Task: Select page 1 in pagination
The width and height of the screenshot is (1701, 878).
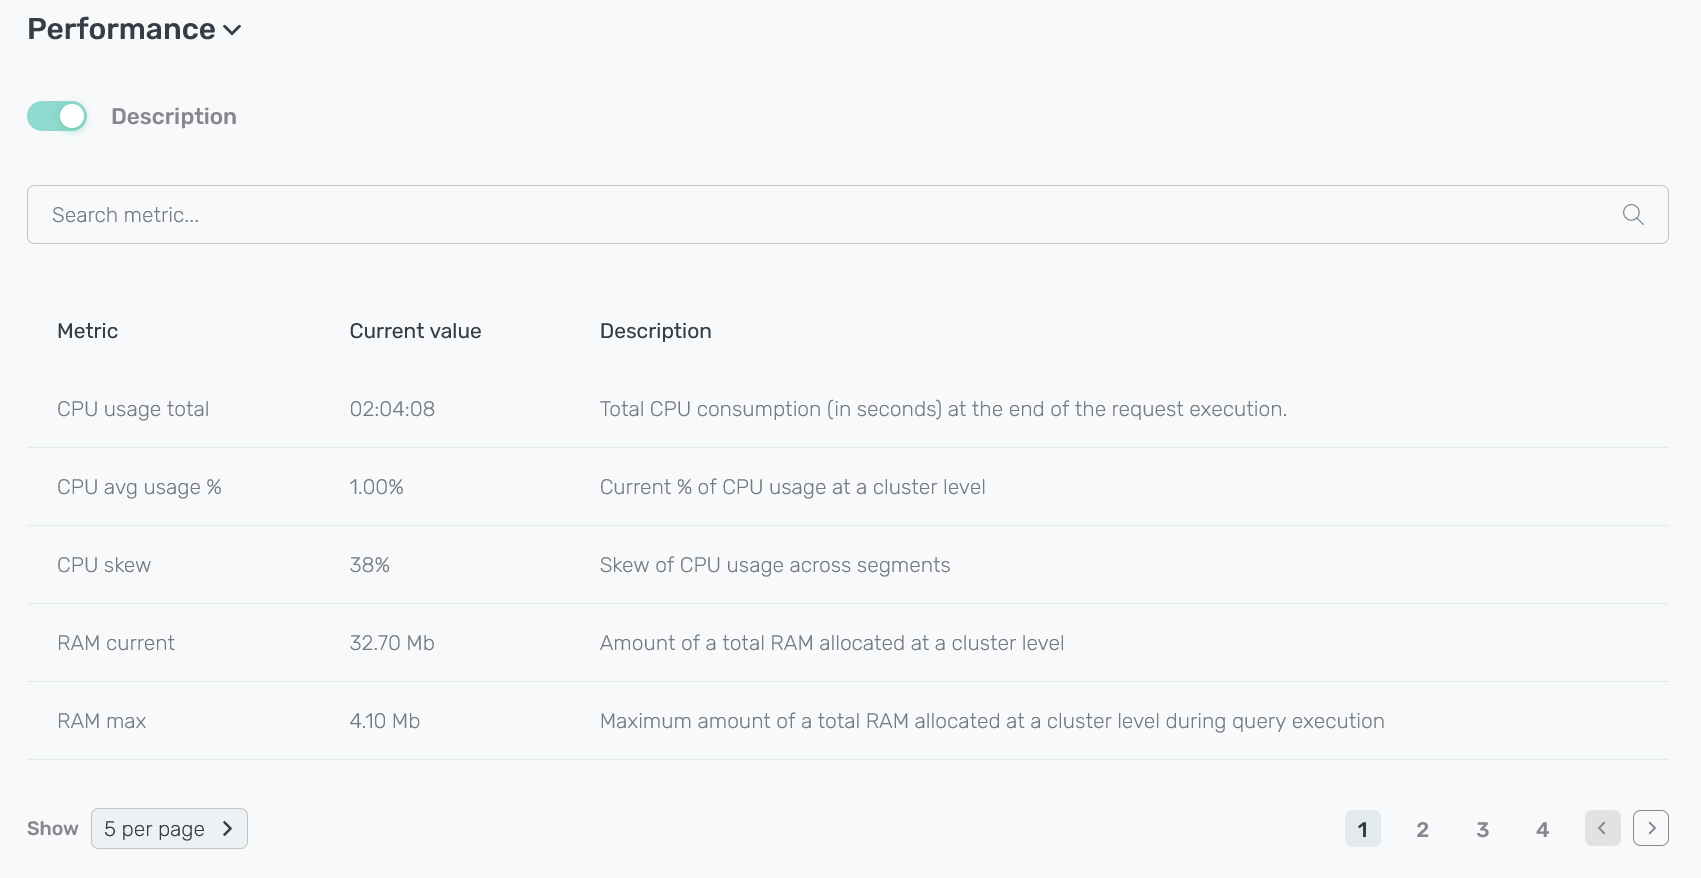Action: pyautogui.click(x=1362, y=829)
